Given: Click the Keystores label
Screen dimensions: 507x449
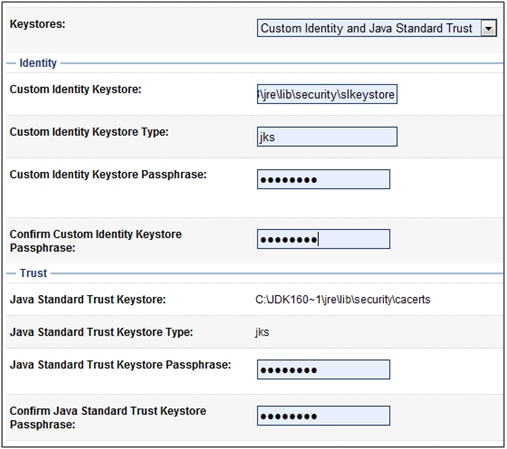Looking at the screenshot, I should pos(38,24).
